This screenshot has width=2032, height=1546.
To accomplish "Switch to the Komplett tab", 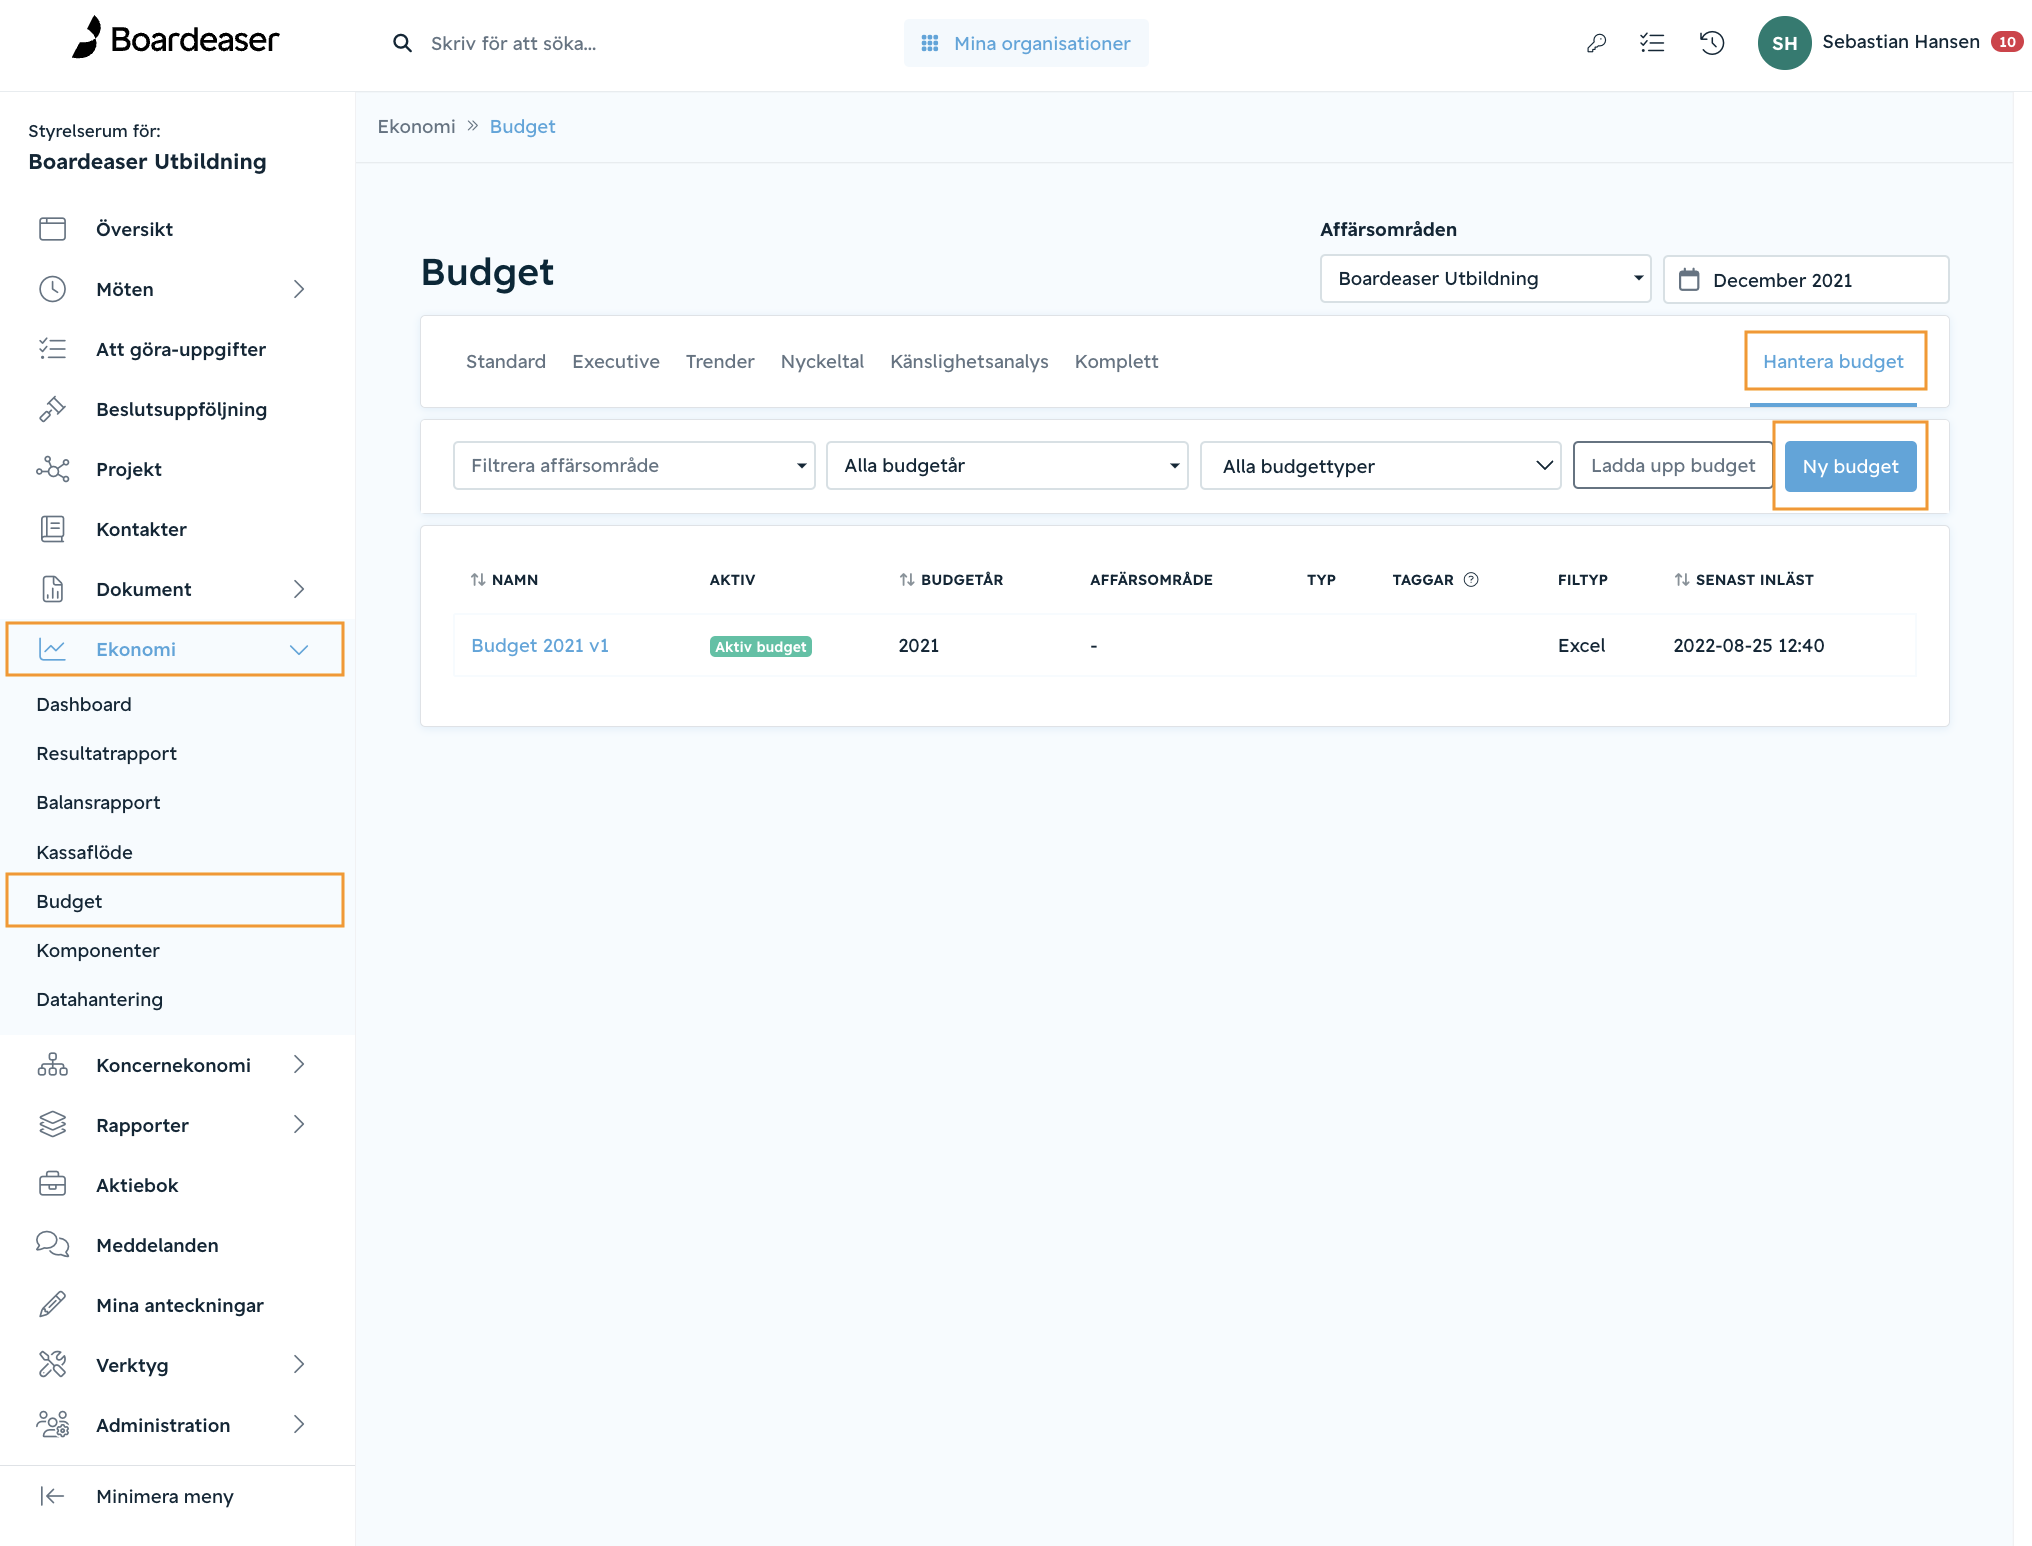I will (1116, 361).
